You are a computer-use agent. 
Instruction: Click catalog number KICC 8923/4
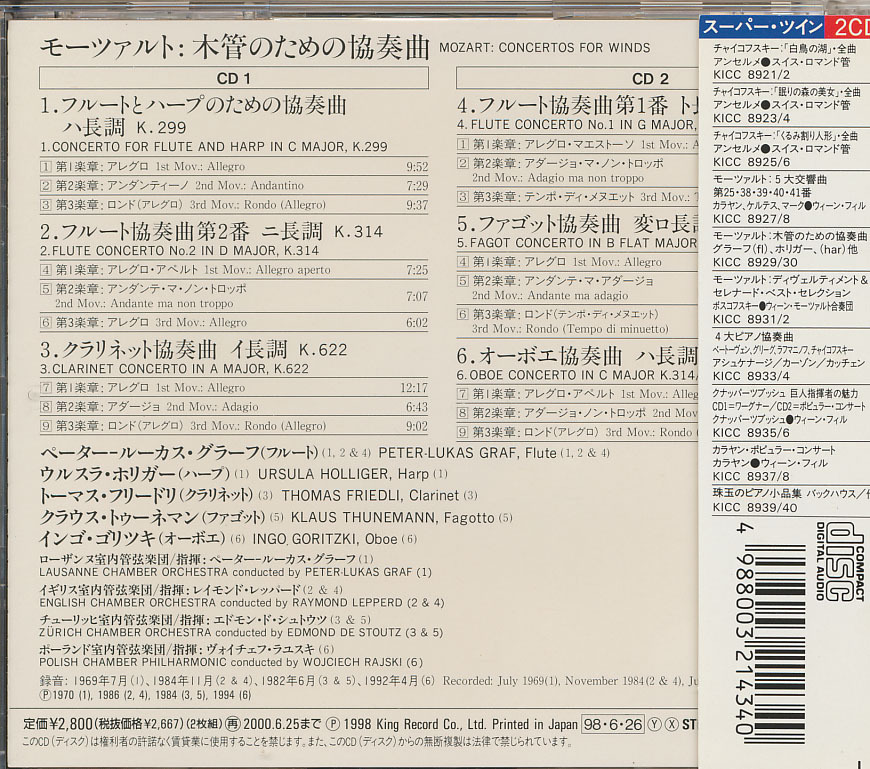point(751,118)
